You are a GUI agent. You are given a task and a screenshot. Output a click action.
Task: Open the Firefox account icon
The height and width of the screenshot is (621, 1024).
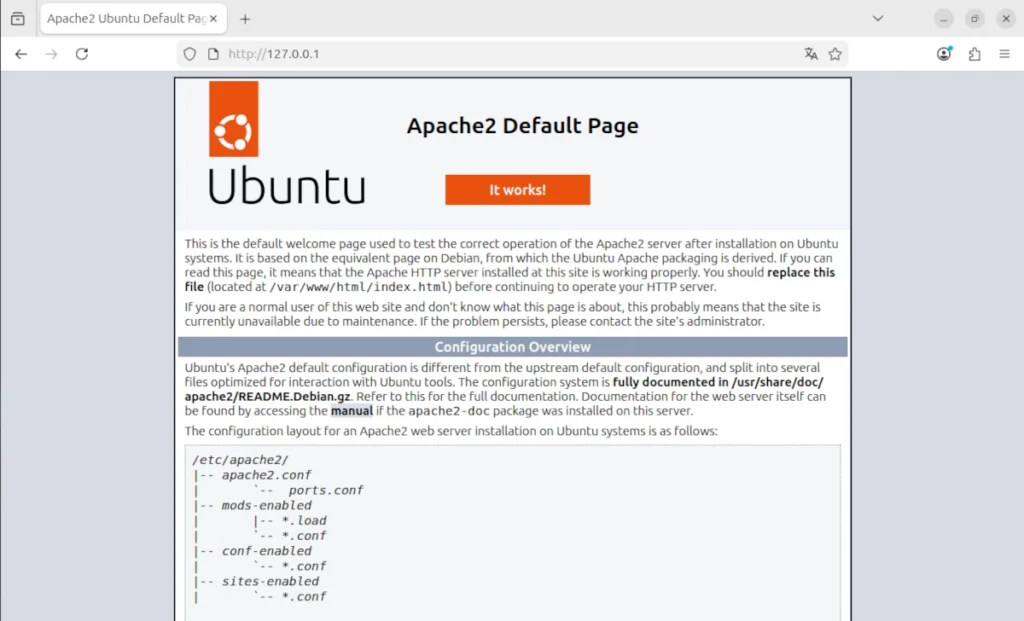944,54
